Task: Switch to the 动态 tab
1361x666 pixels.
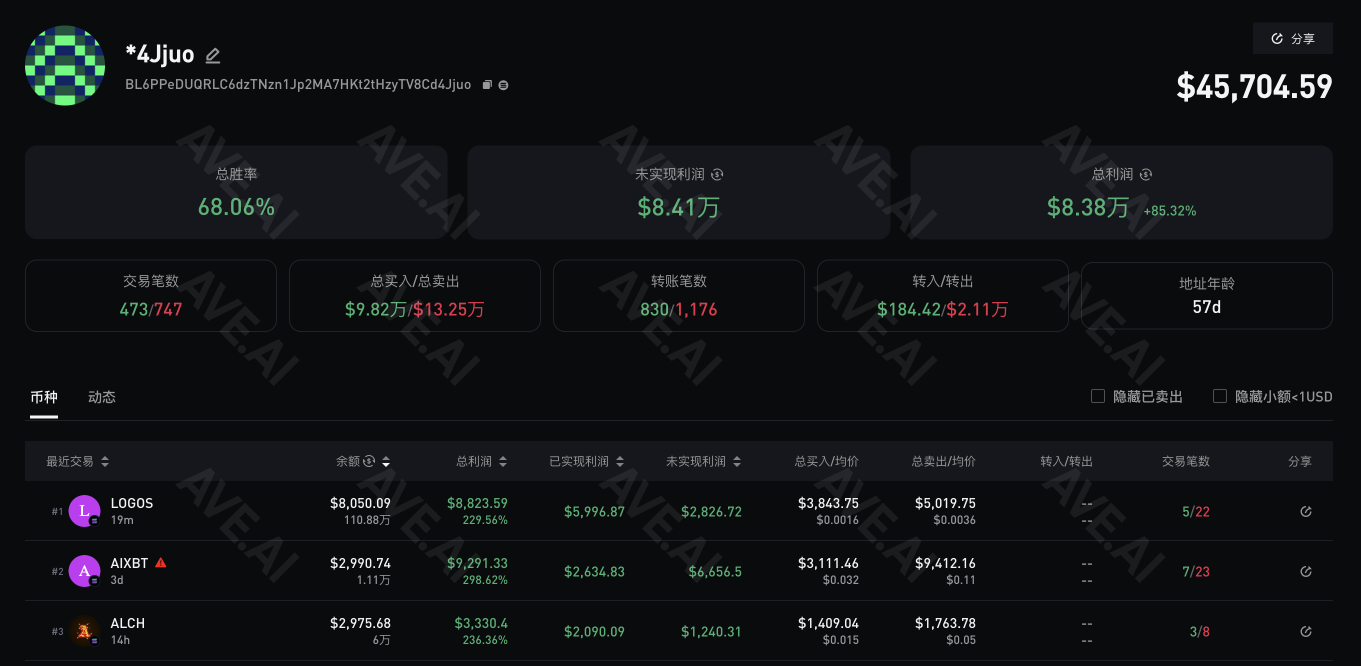Action: click(102, 397)
